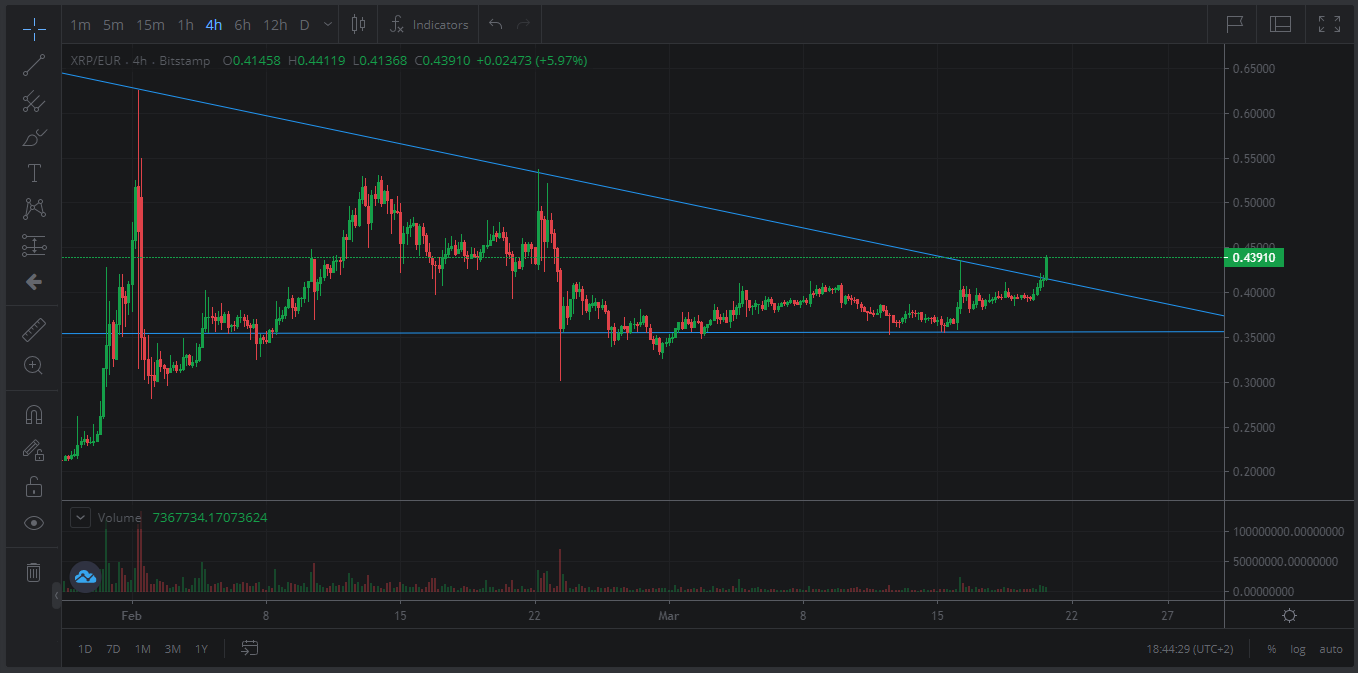Click the 0.65000 price axis label
The image size is (1358, 673).
pos(1254,69)
